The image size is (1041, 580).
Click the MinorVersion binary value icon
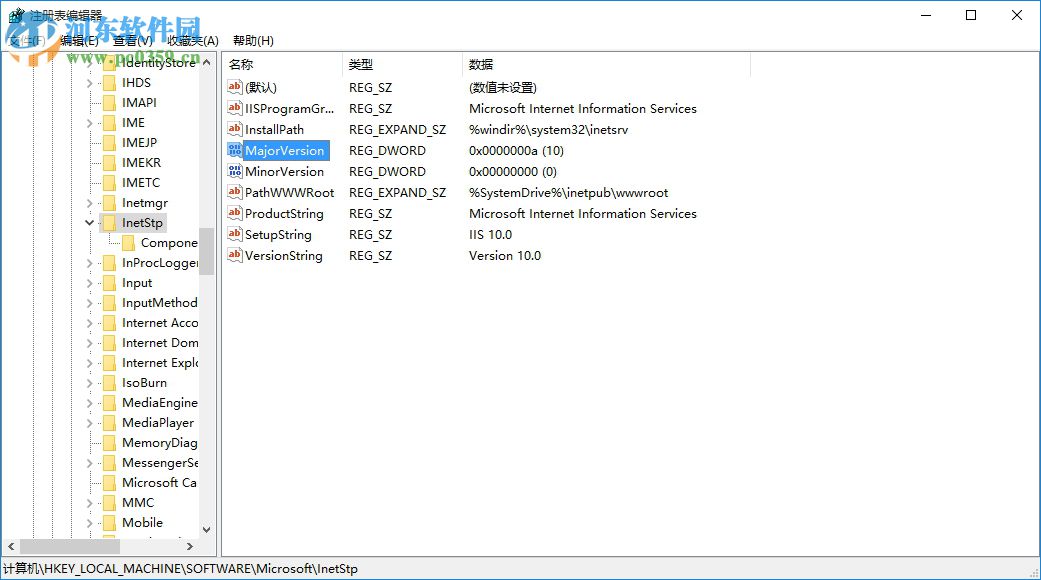click(x=234, y=171)
